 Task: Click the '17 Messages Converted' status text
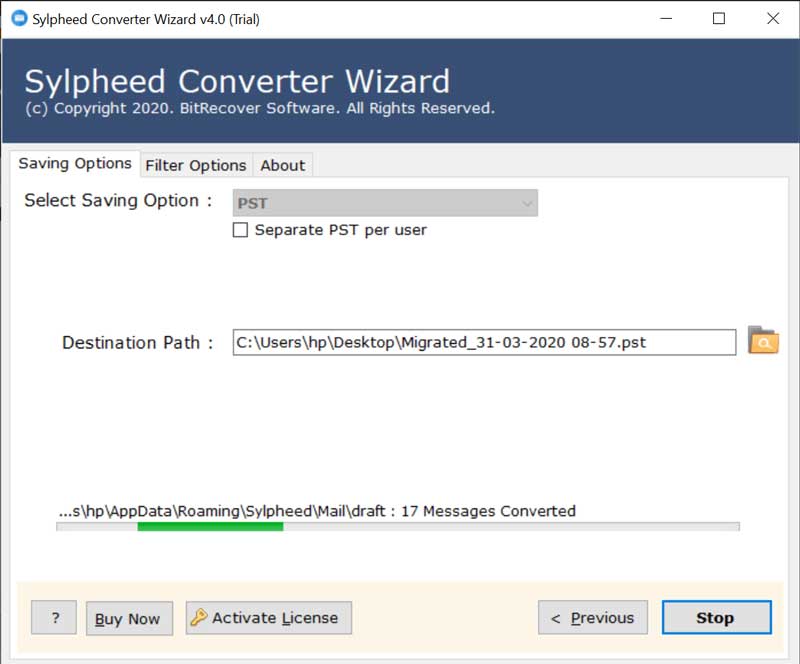[x=488, y=511]
